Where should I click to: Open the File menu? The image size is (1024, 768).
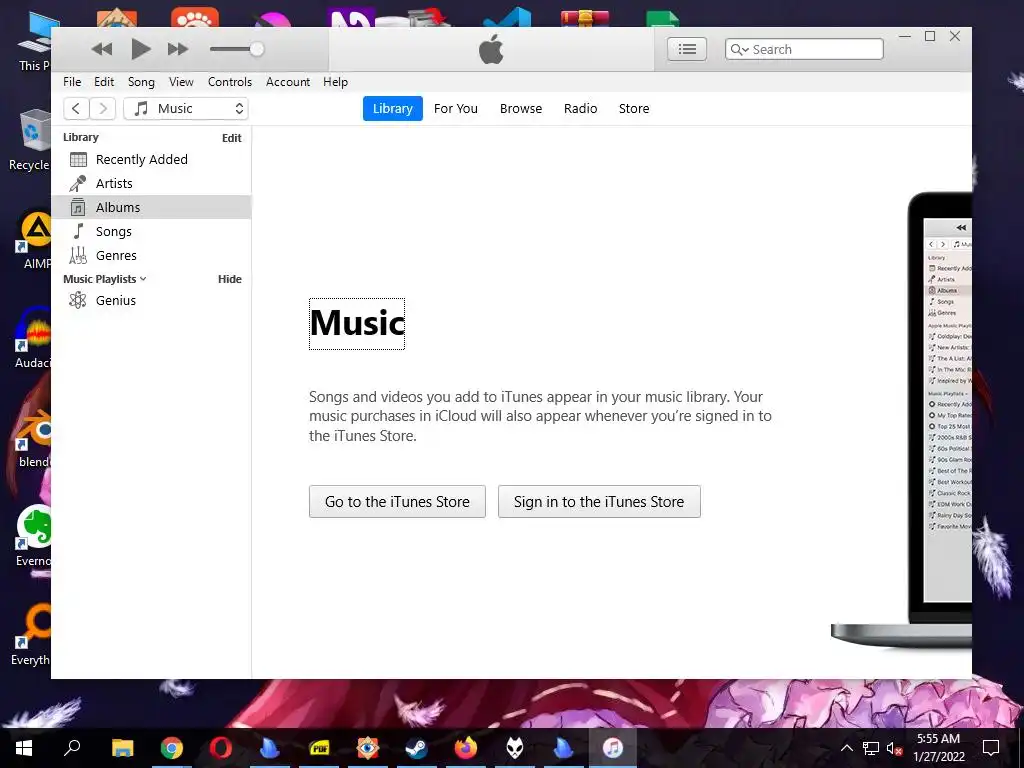72,82
